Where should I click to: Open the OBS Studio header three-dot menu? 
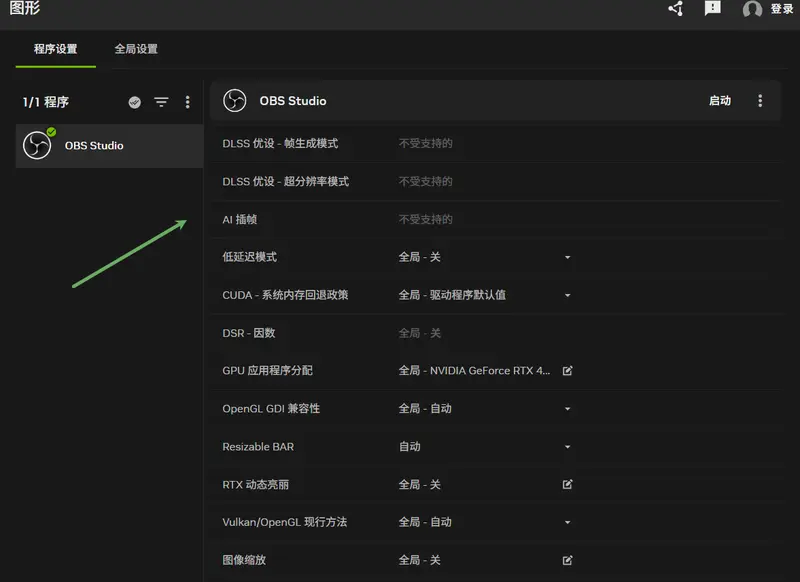760,100
